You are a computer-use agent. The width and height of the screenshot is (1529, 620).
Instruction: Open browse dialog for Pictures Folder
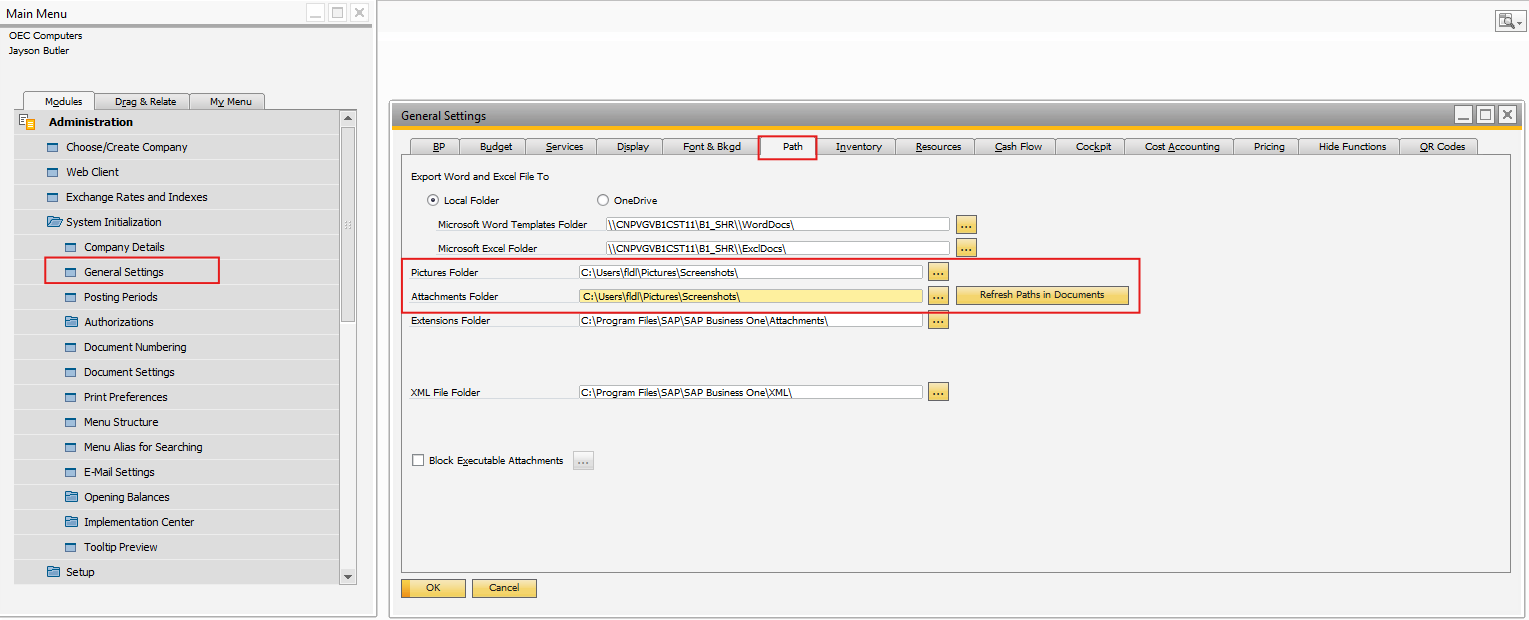coord(938,272)
